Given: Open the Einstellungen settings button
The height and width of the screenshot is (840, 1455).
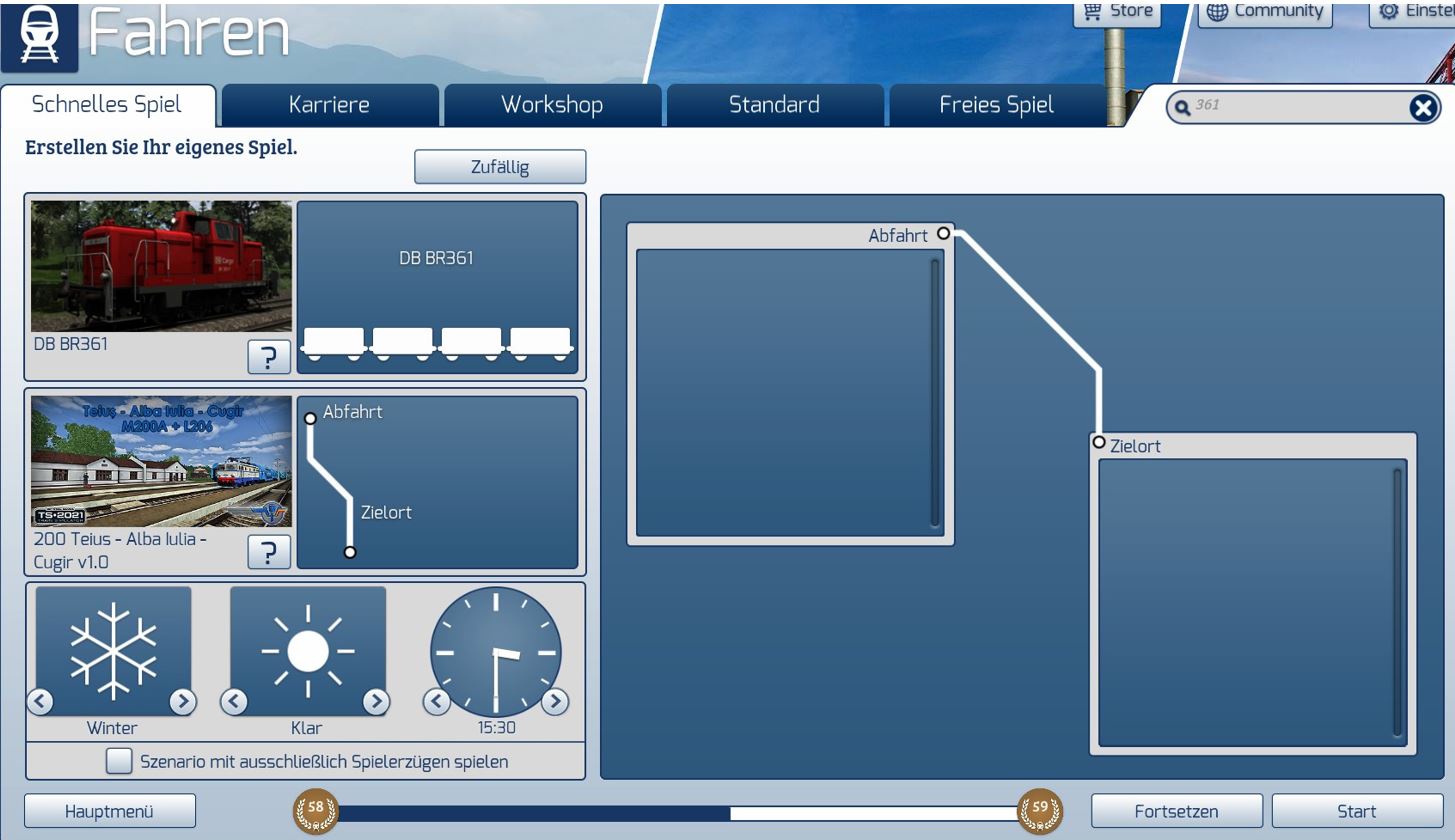Looking at the screenshot, I should (x=1412, y=12).
